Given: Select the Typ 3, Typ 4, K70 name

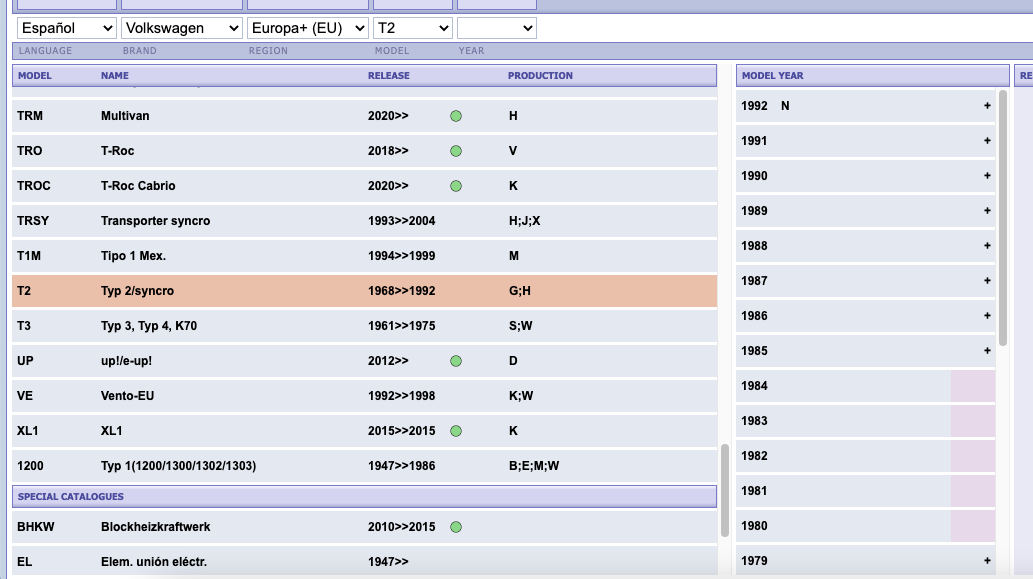Looking at the screenshot, I should click(149, 325).
